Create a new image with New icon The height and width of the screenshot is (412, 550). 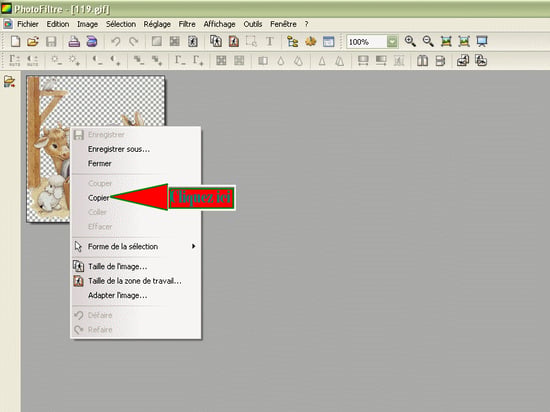(15, 41)
